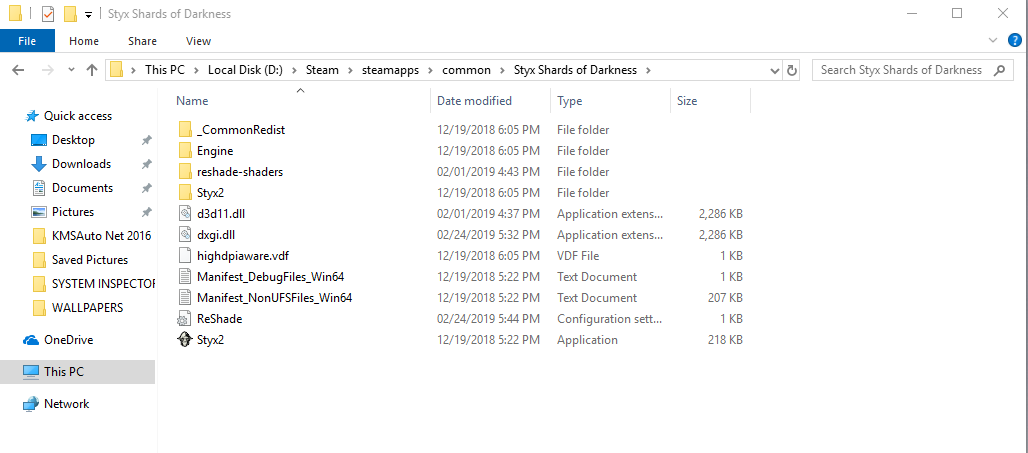
Task: Click the title bar folder icon
Action: [16, 14]
